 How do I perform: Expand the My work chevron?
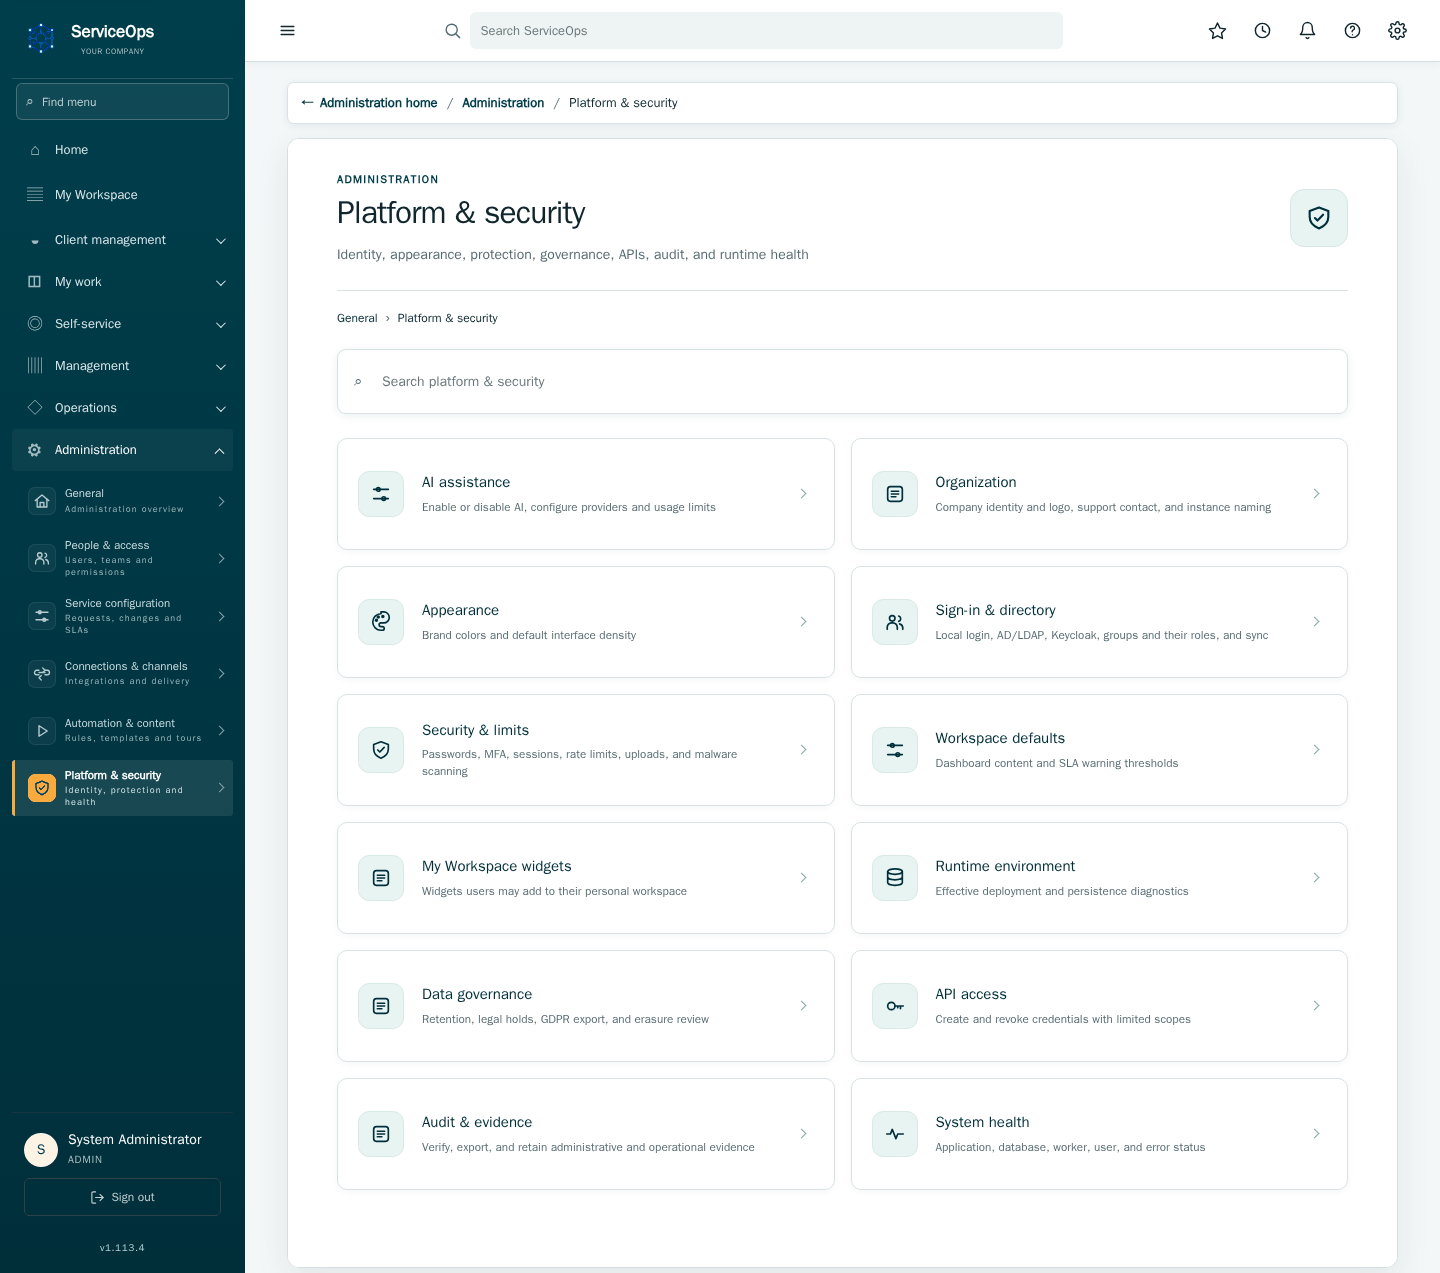(221, 283)
